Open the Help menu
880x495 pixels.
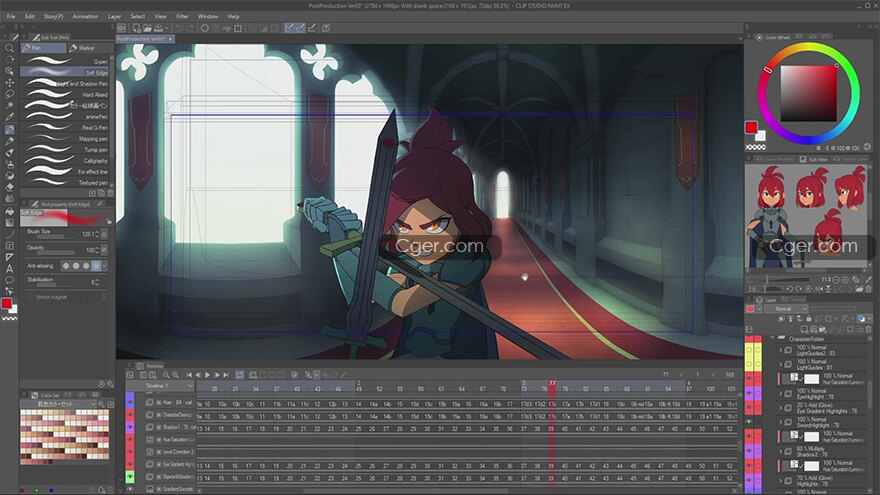[x=233, y=16]
